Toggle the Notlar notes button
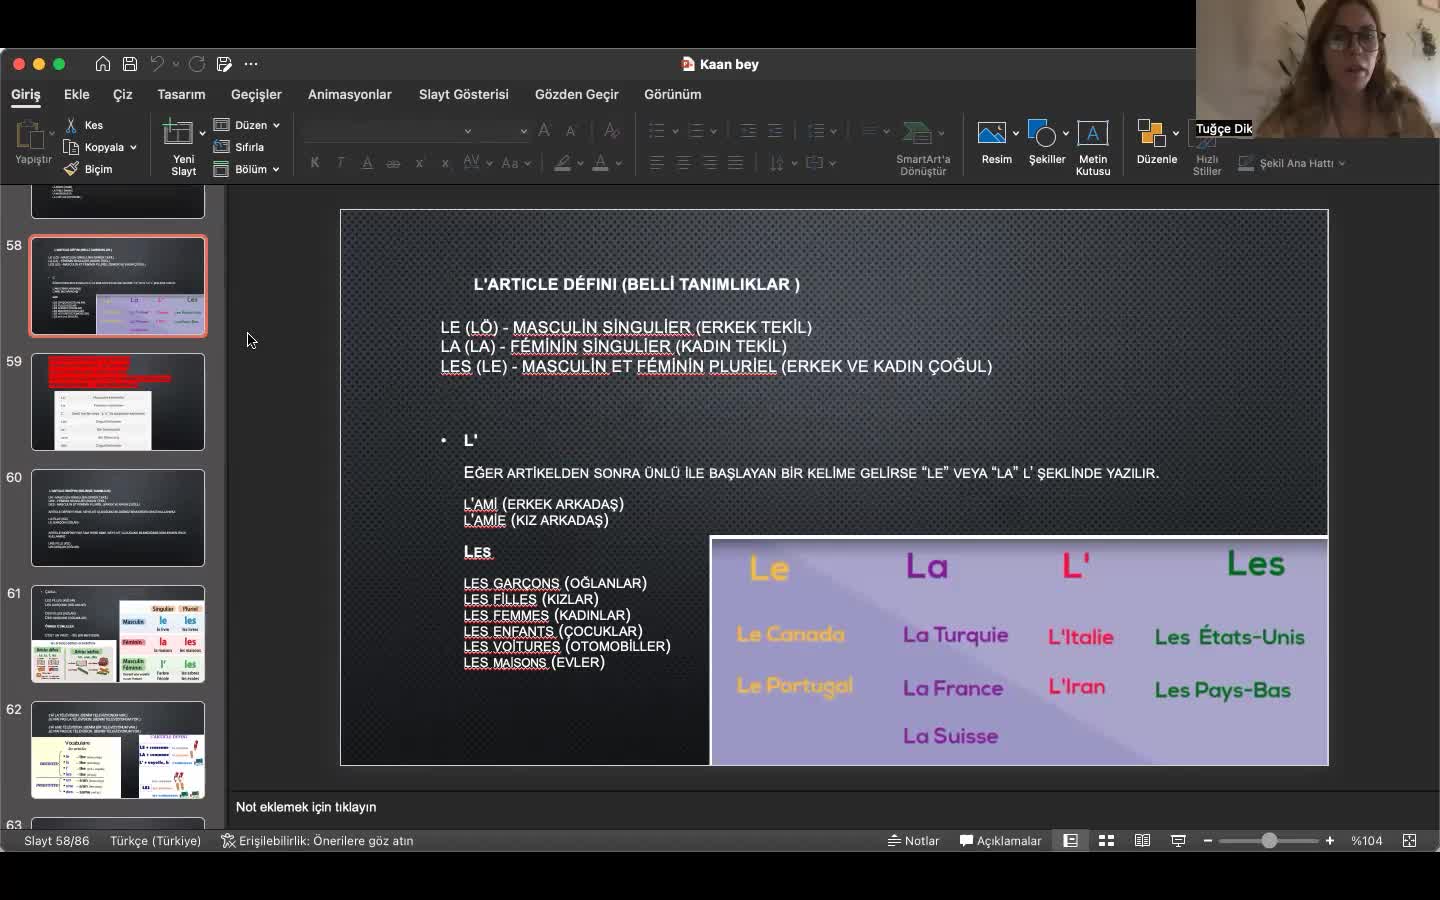 click(914, 841)
